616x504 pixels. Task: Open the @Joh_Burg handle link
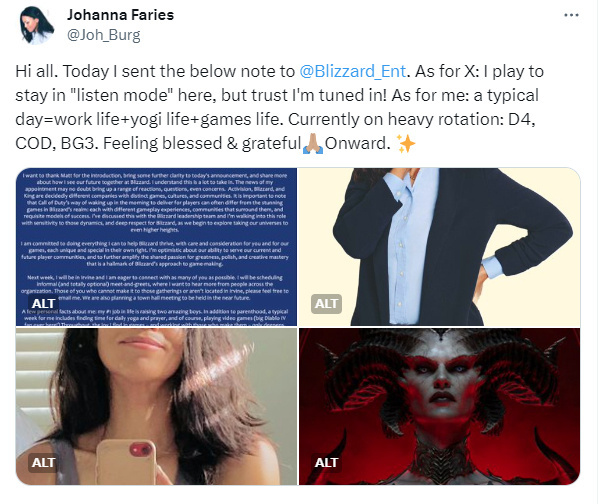point(103,35)
